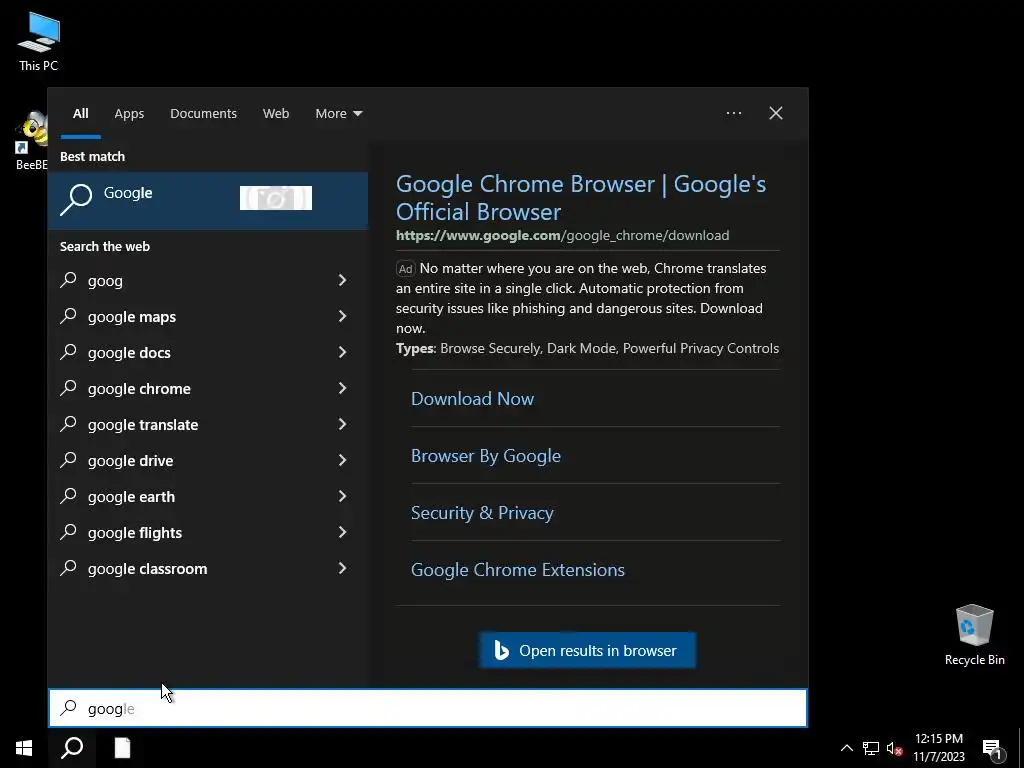Open the network status tray icon
This screenshot has width=1024, height=768.
click(871, 748)
